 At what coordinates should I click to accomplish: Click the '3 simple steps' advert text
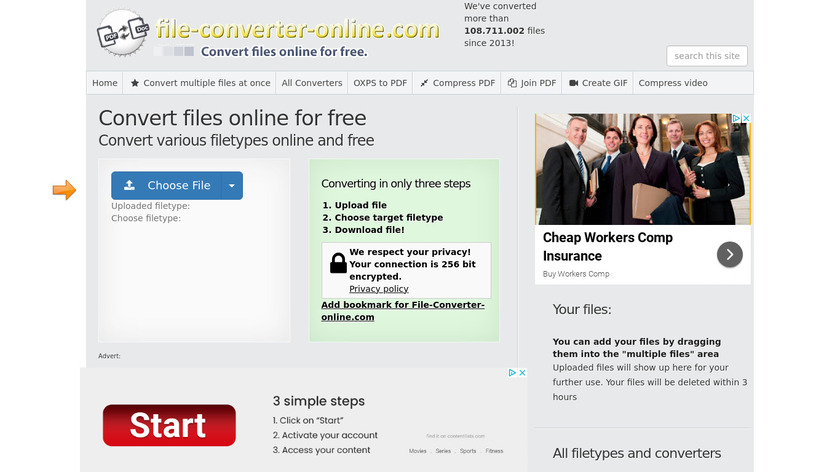(319, 401)
